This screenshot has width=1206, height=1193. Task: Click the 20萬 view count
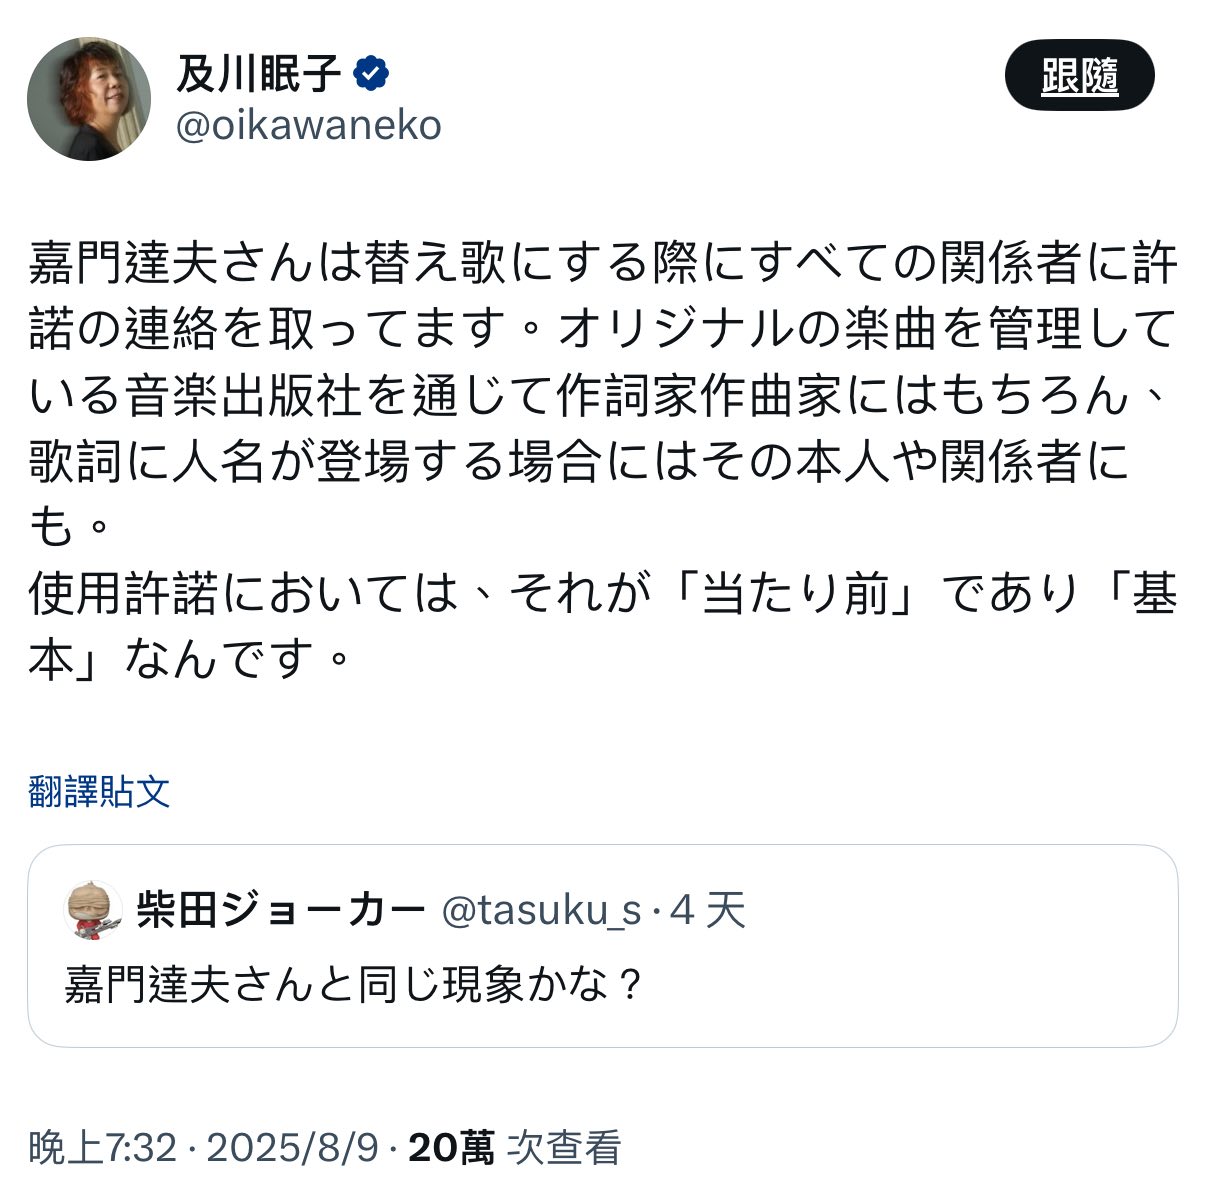coord(451,1147)
